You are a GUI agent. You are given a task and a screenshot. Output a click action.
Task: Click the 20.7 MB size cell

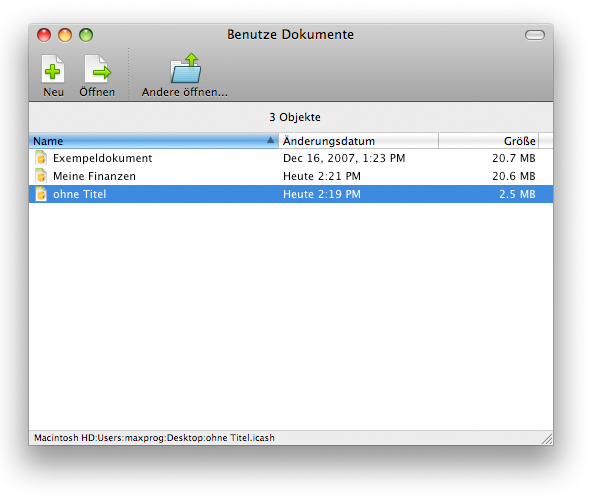tap(514, 158)
